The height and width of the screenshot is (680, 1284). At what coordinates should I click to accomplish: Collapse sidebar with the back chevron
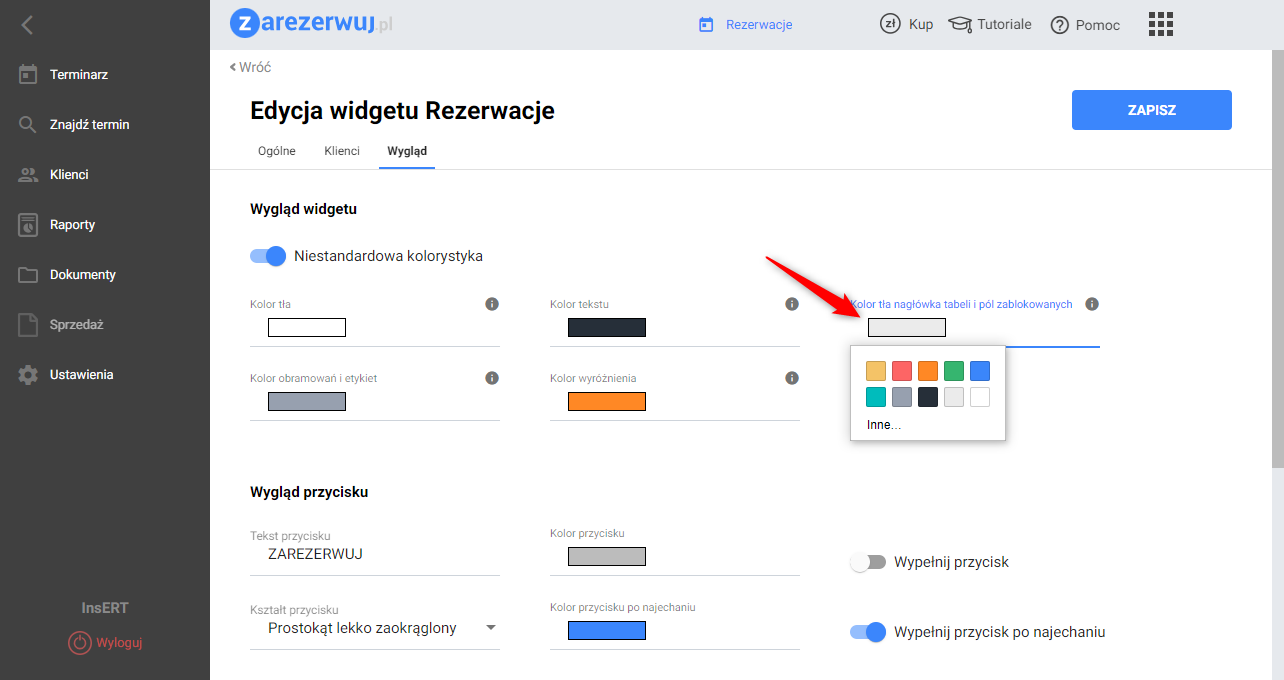tap(27, 25)
